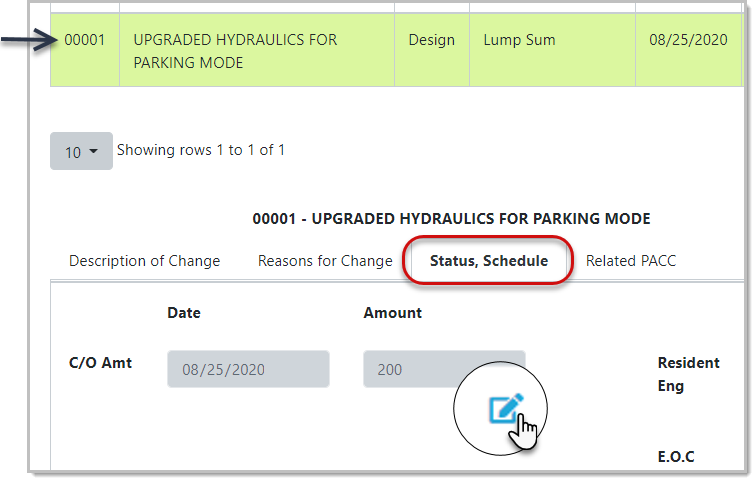This screenshot has height=482, width=756.
Task: Click the C/O Amt label
Action: (100, 362)
